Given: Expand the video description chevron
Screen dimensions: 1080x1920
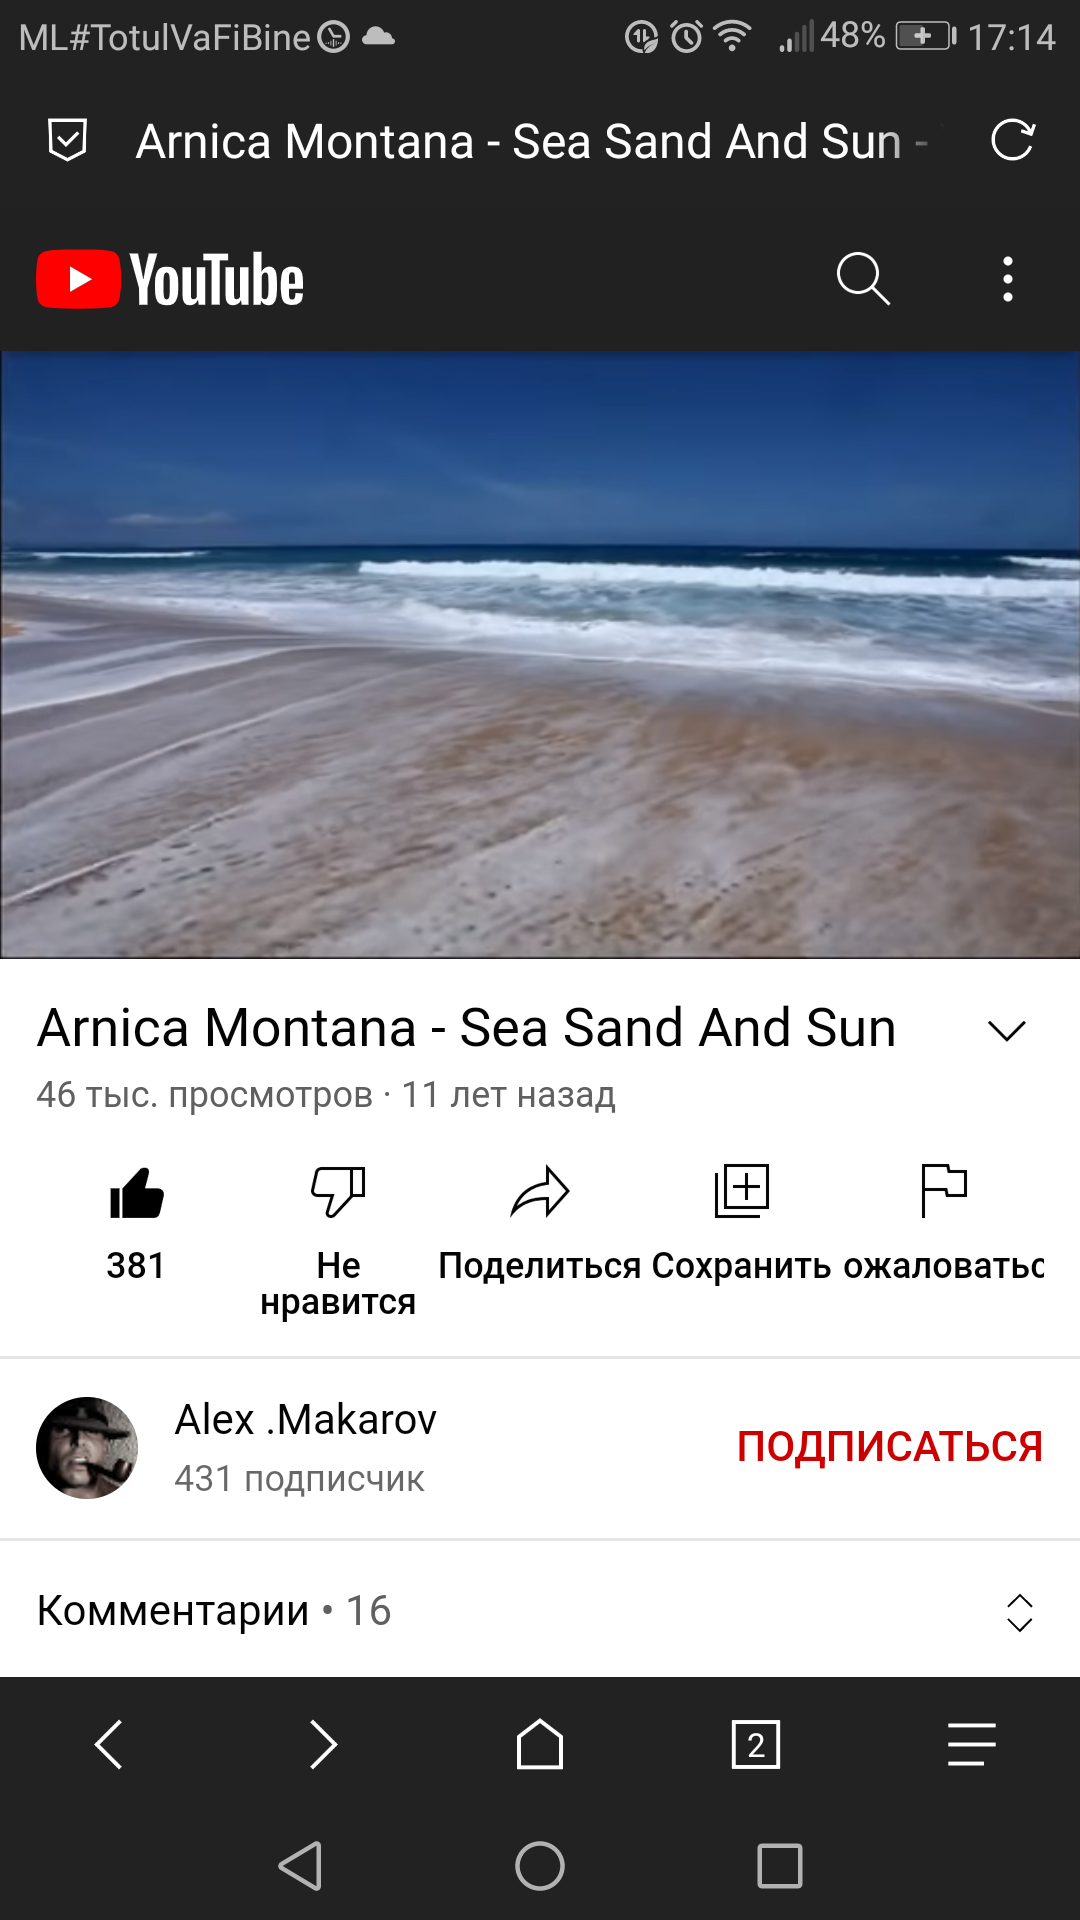Looking at the screenshot, I should (x=1007, y=1031).
